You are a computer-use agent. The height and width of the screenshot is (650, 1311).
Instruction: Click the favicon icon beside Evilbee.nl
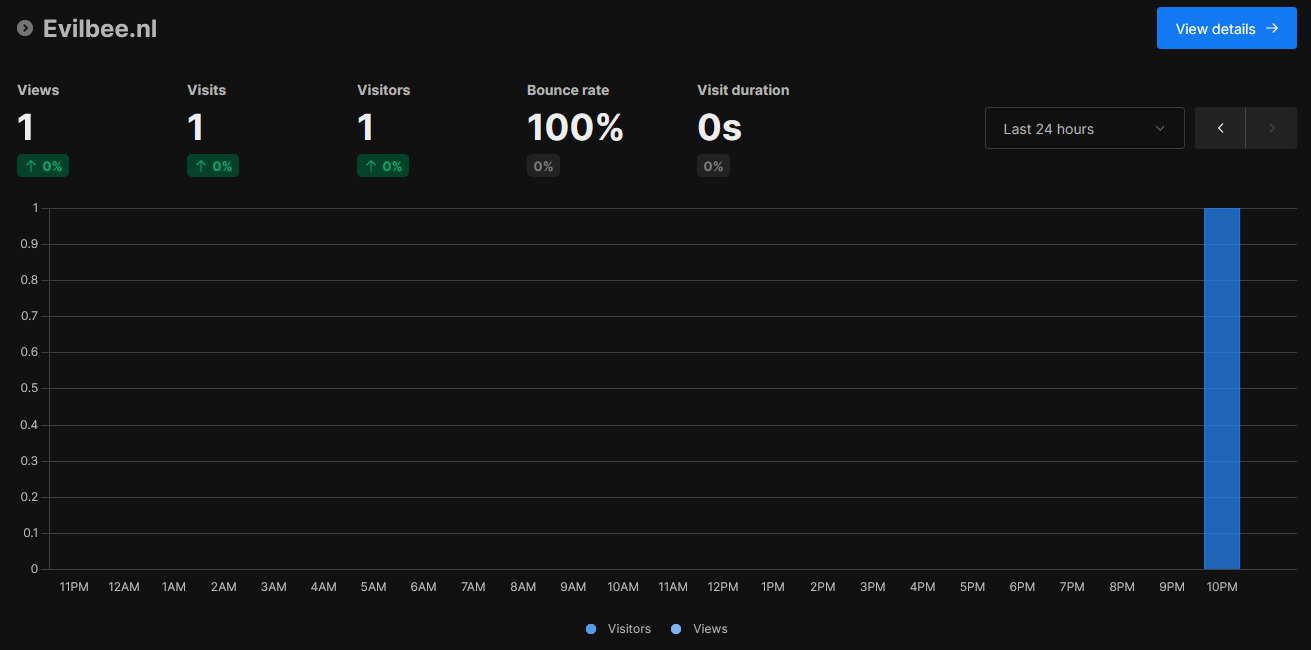[25, 28]
